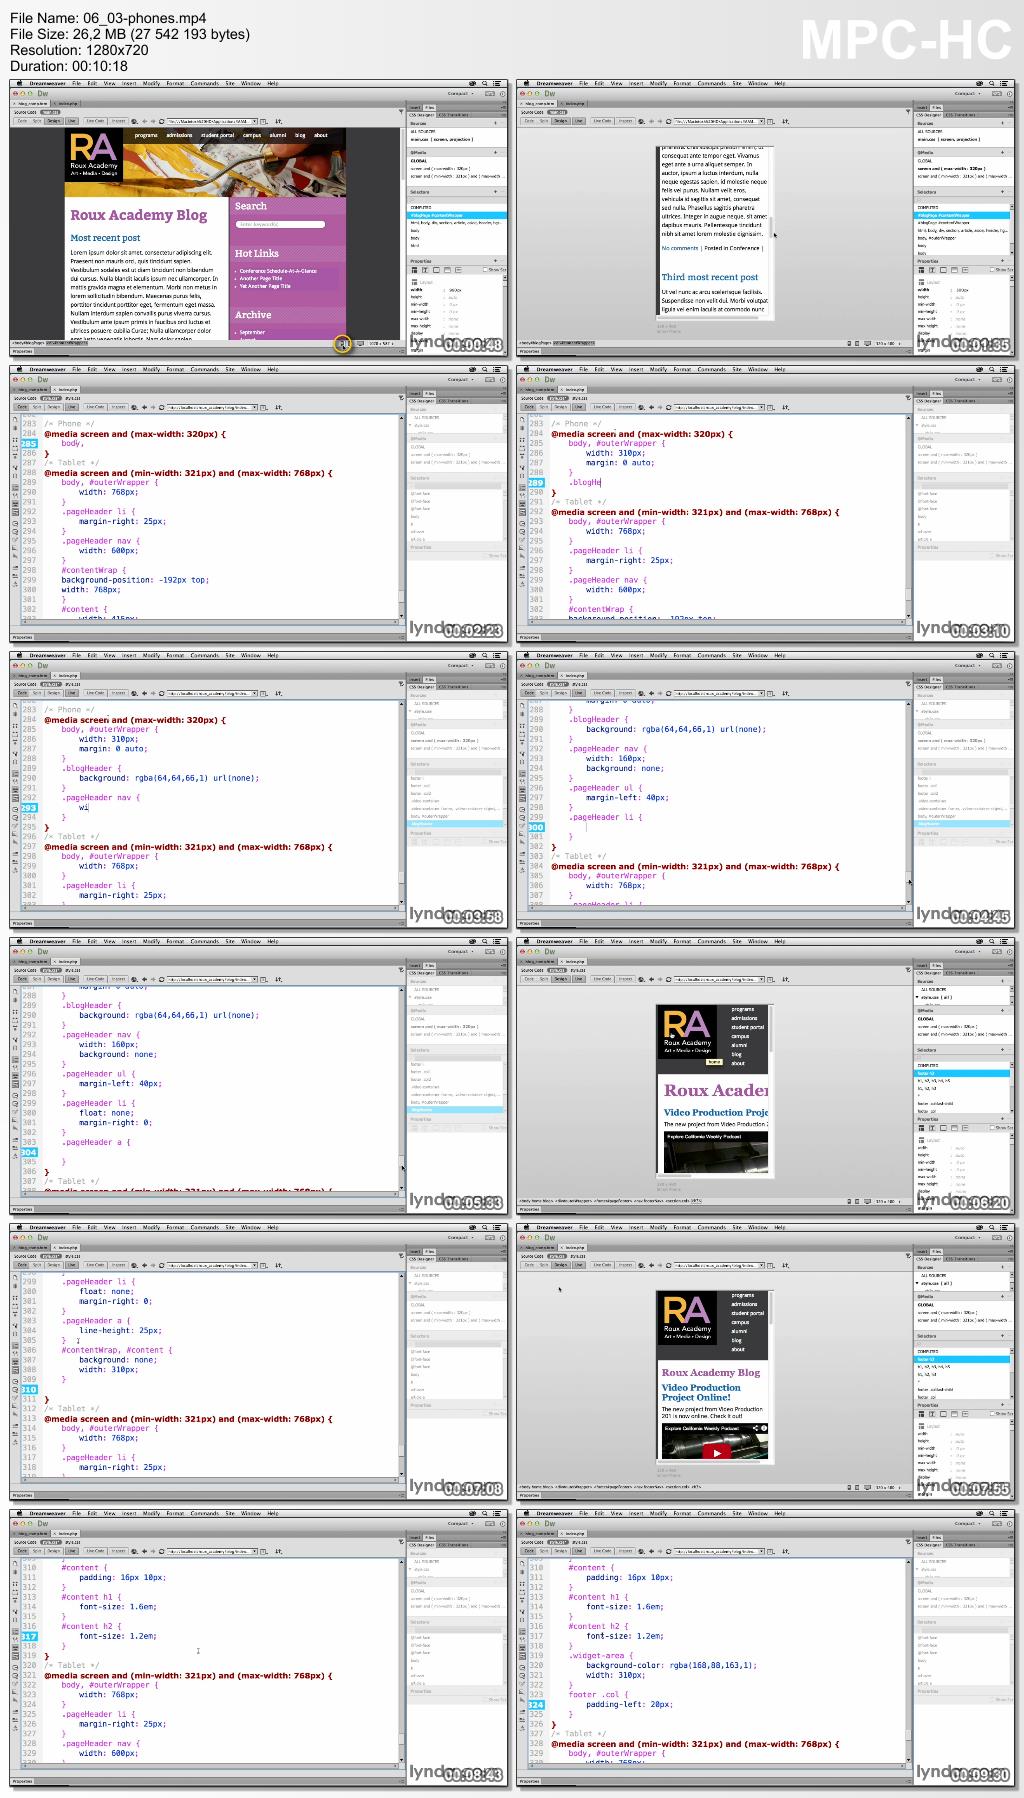Choose Text category icon in Properties at 00:00:48
Screen dimensions: 1024x1798
point(424,270)
